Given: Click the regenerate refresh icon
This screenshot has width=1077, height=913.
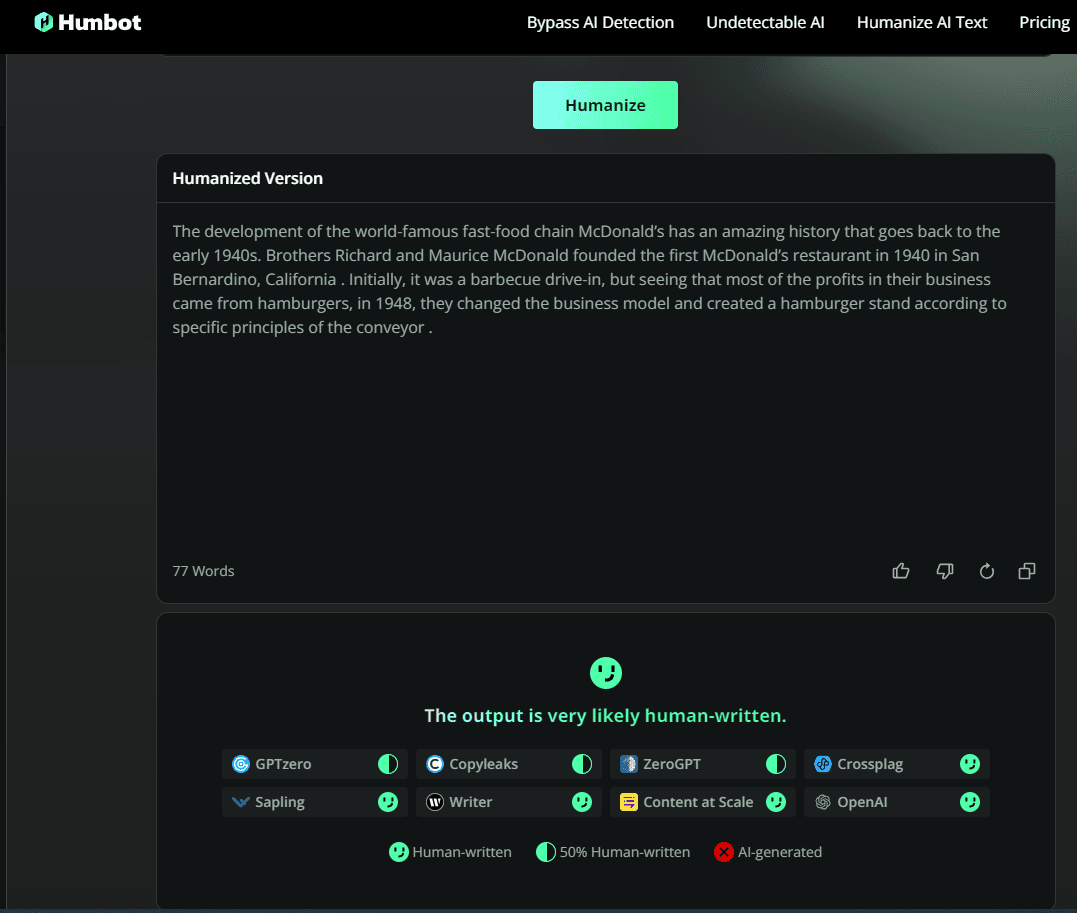Looking at the screenshot, I should pyautogui.click(x=986, y=571).
